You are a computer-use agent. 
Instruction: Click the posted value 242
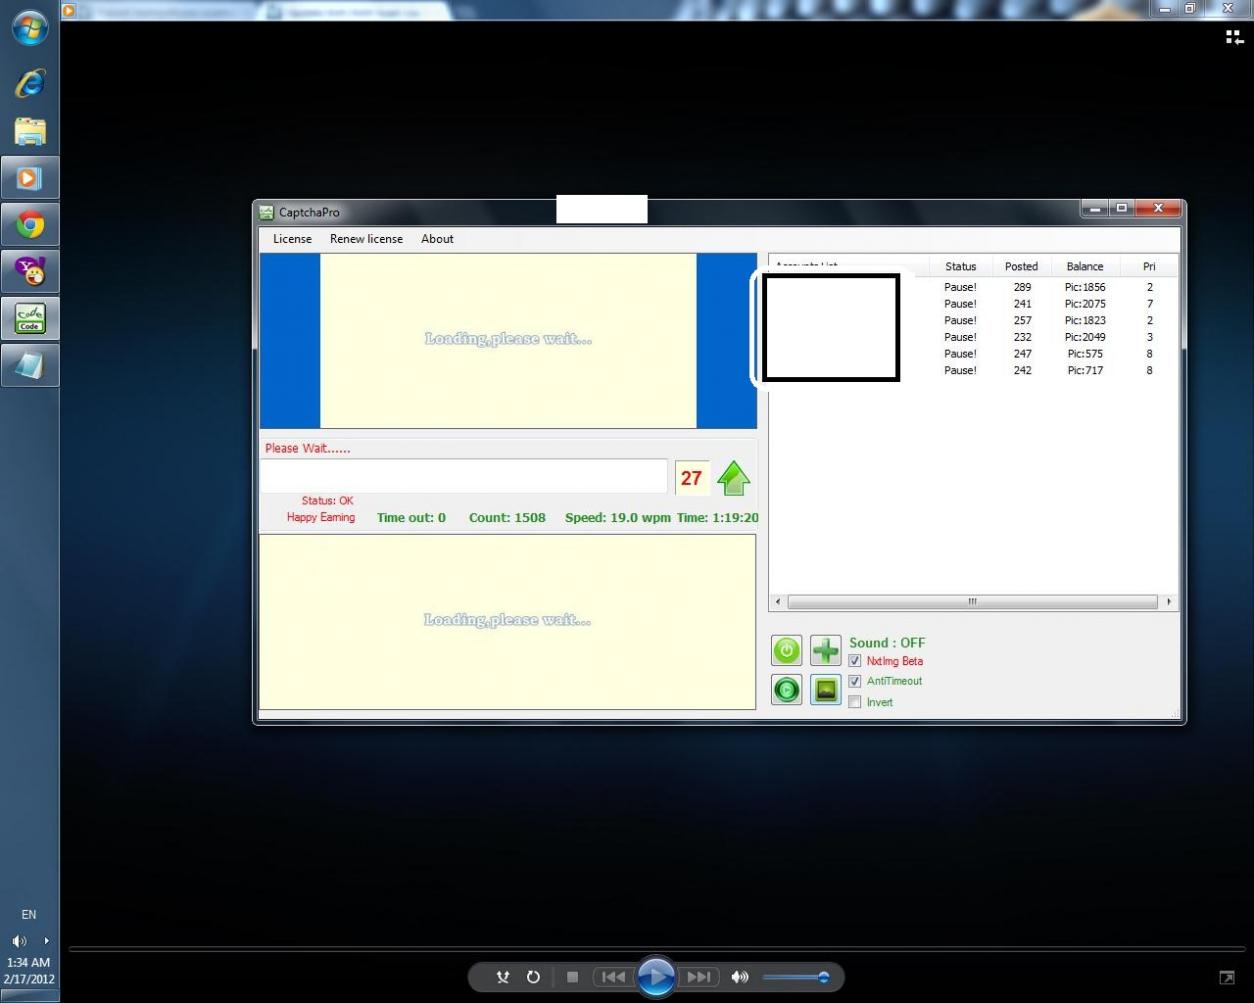coord(1022,370)
